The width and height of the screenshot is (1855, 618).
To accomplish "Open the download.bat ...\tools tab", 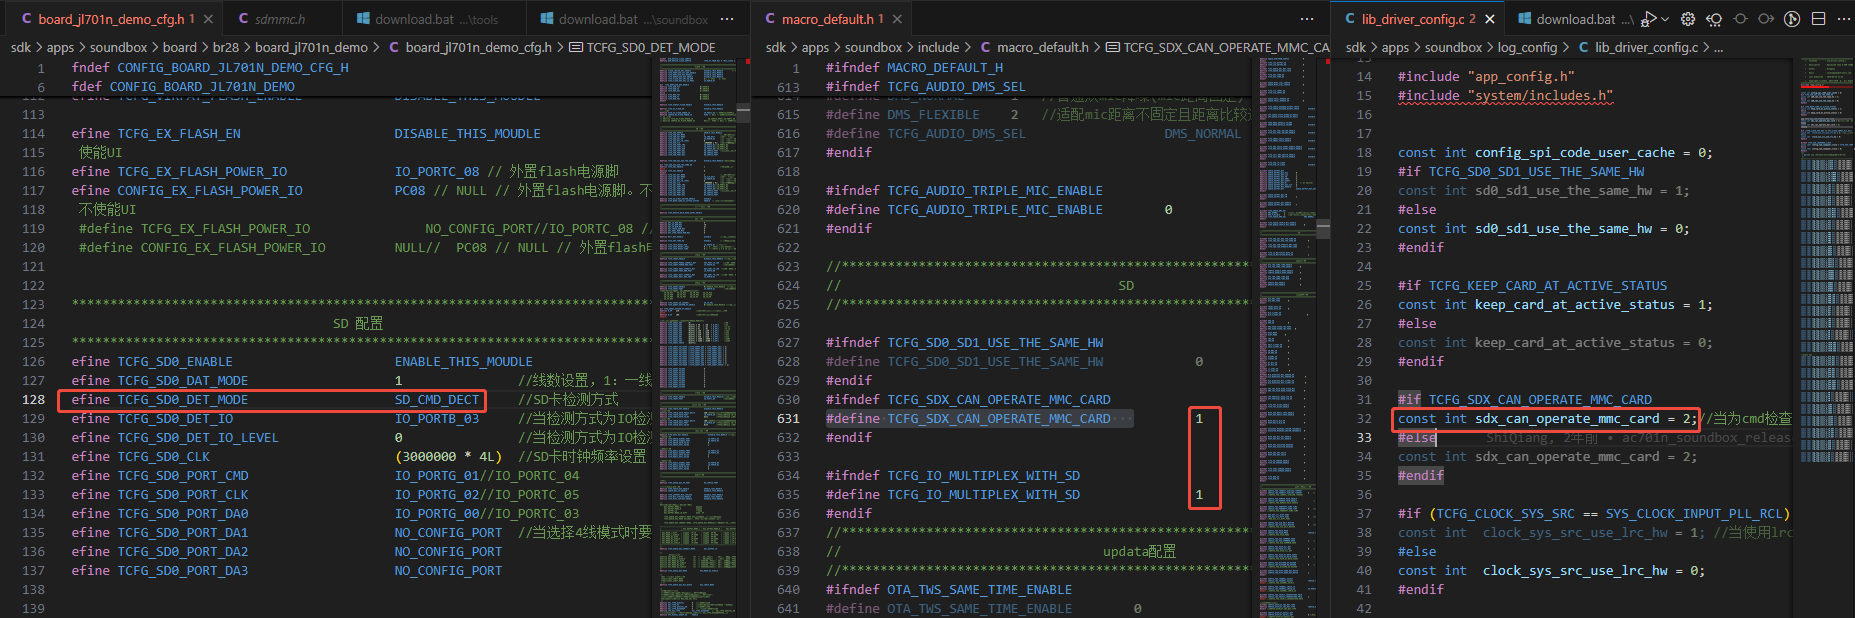I will click(435, 19).
